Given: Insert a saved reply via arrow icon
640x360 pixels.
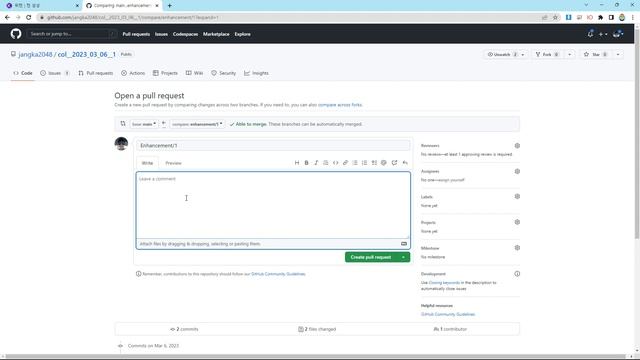Looking at the screenshot, I should point(405,163).
